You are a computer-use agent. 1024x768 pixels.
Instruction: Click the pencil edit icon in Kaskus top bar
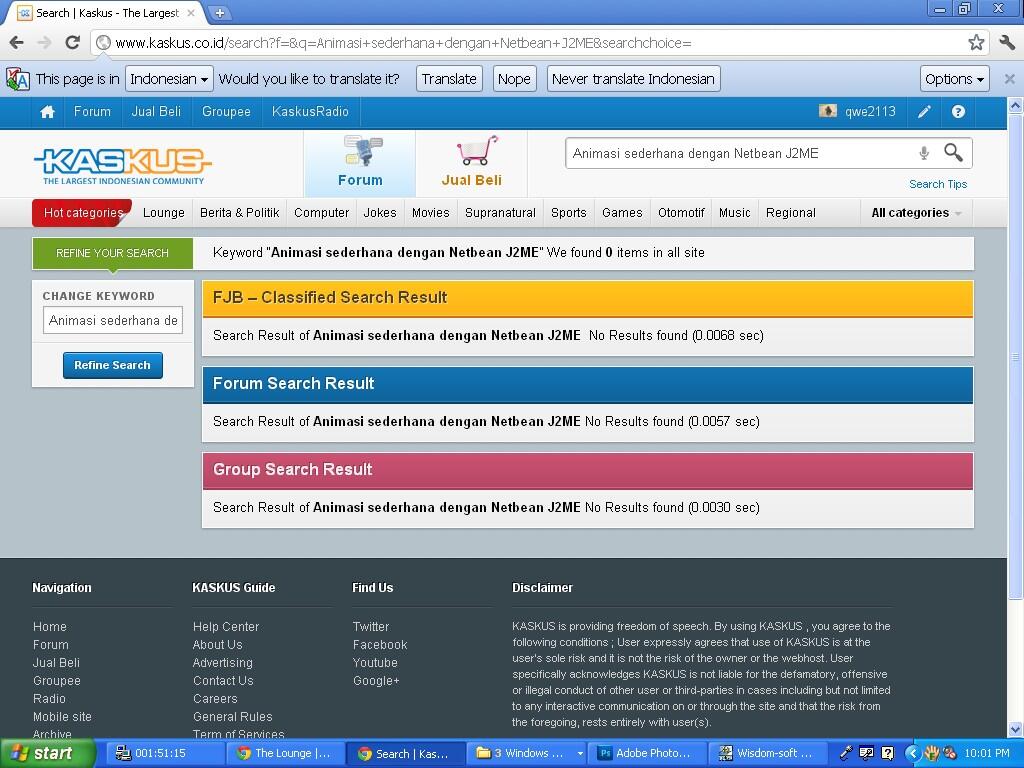pos(924,112)
